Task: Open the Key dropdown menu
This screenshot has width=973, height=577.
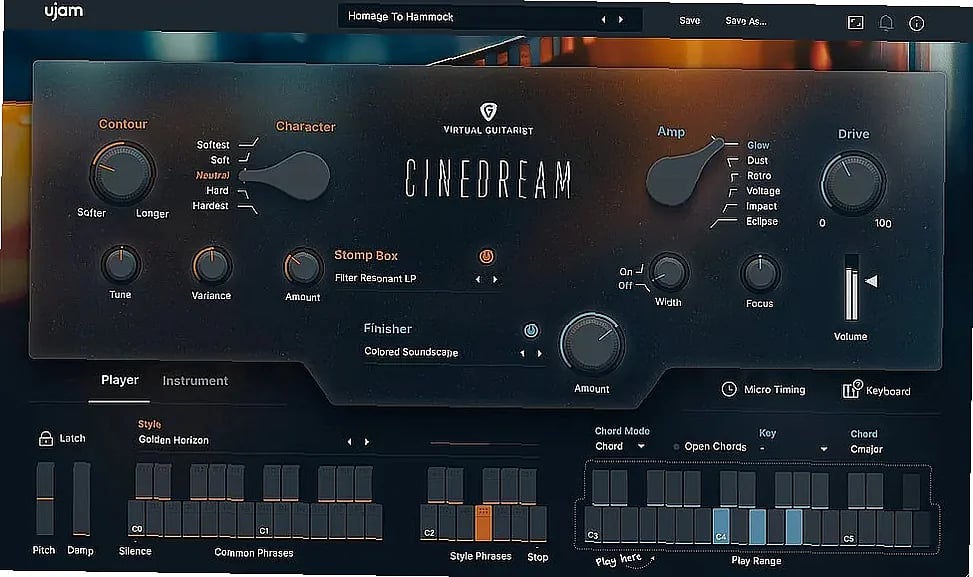Action: (823, 449)
